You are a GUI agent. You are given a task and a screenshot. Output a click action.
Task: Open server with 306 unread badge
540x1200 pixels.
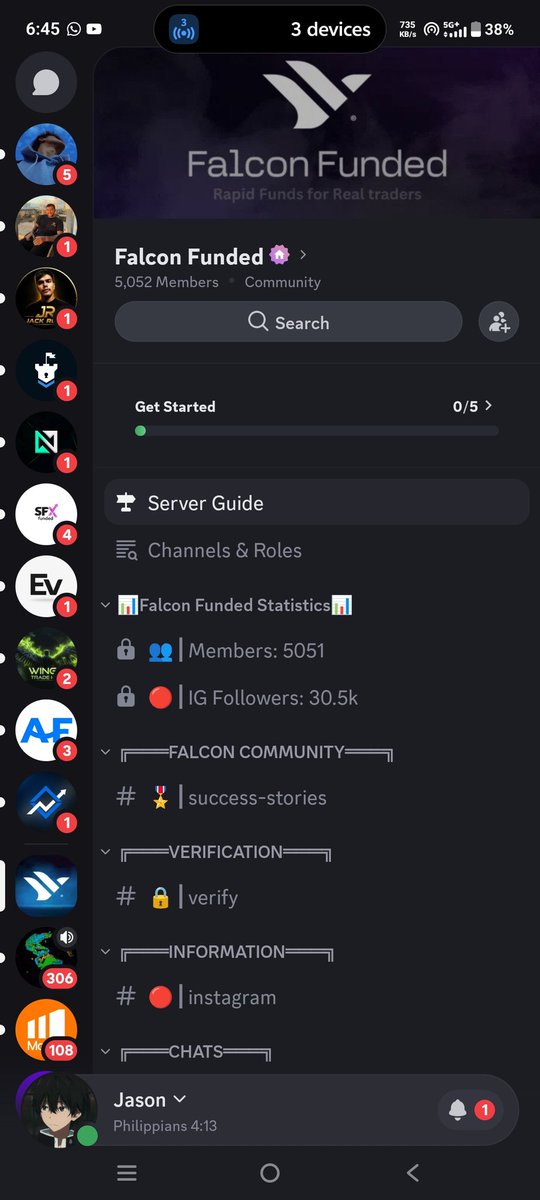[46, 958]
